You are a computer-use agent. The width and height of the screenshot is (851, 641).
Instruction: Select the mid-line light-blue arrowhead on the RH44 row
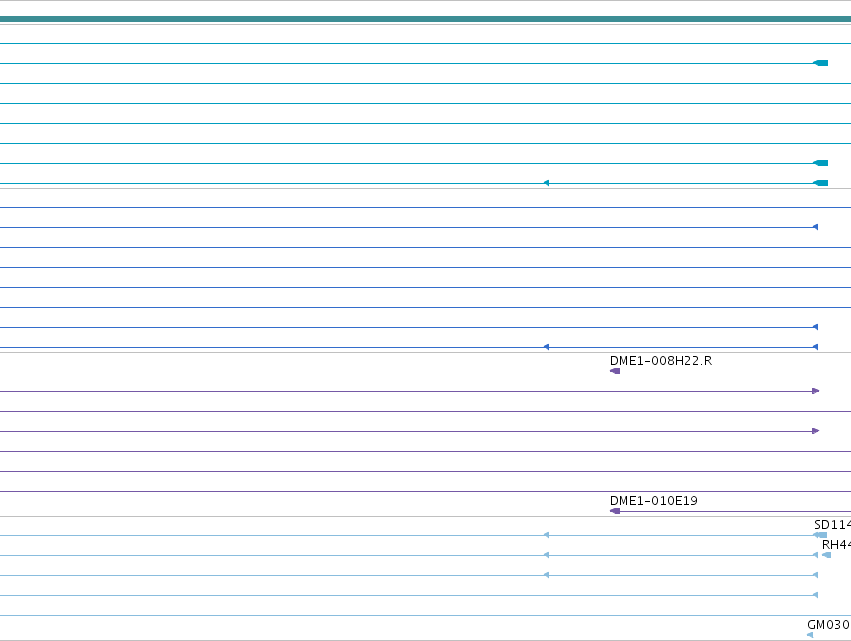tap(547, 555)
